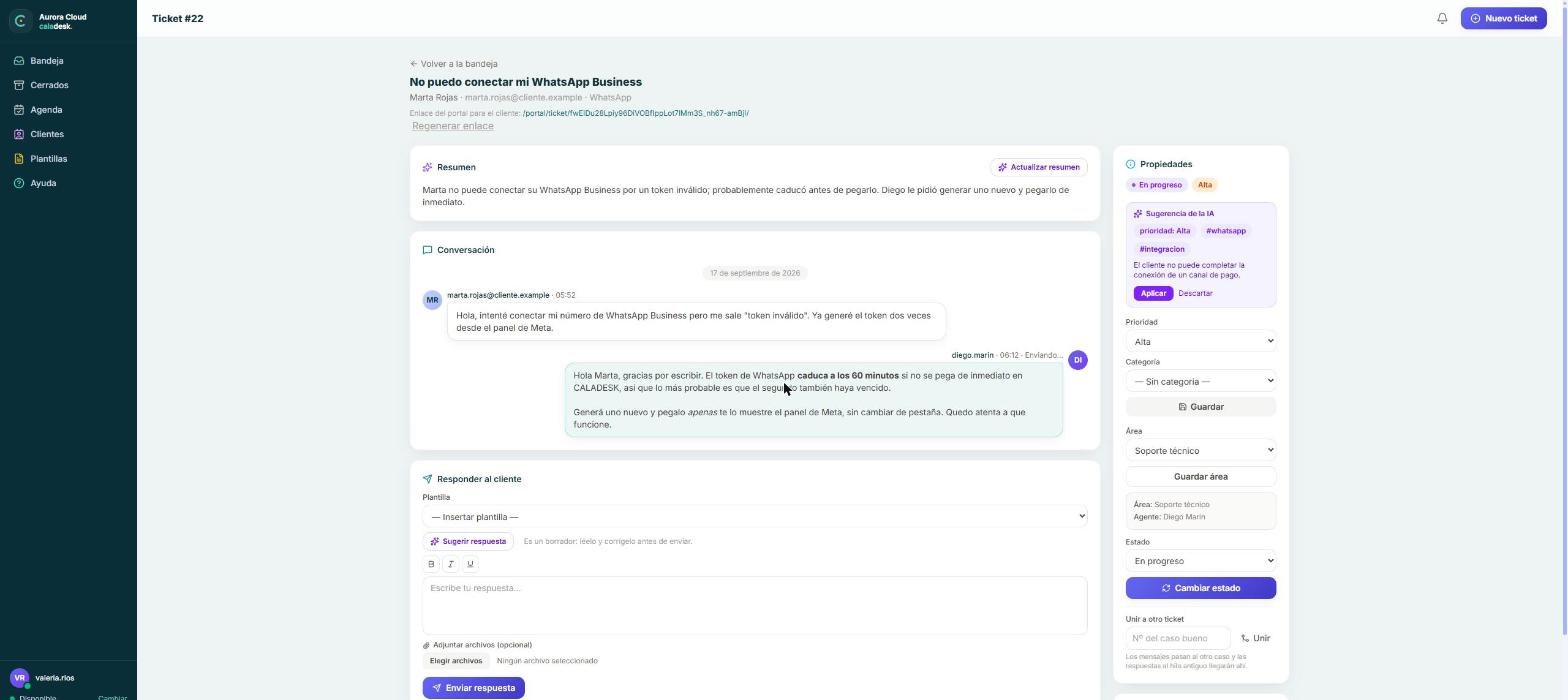Toggle bold formatting in reply editor
This screenshot has width=1568, height=700.
[x=431, y=564]
